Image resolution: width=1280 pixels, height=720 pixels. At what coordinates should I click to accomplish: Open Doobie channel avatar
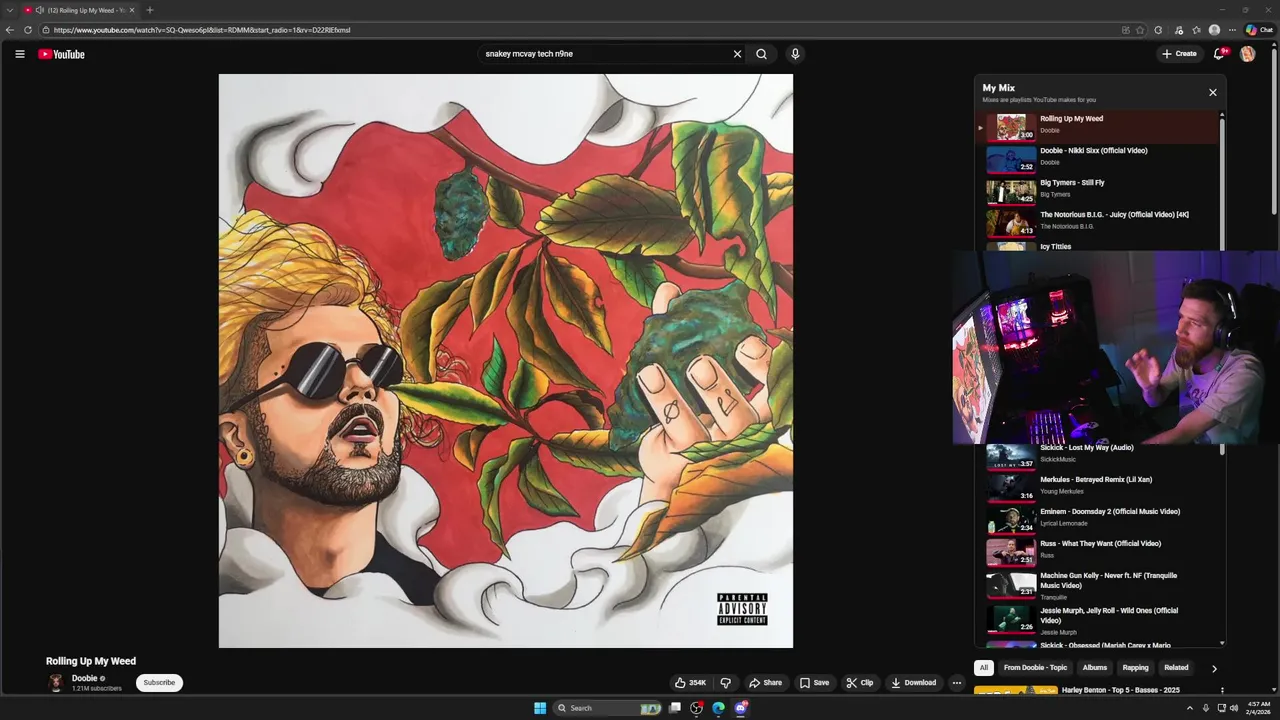pyautogui.click(x=56, y=683)
